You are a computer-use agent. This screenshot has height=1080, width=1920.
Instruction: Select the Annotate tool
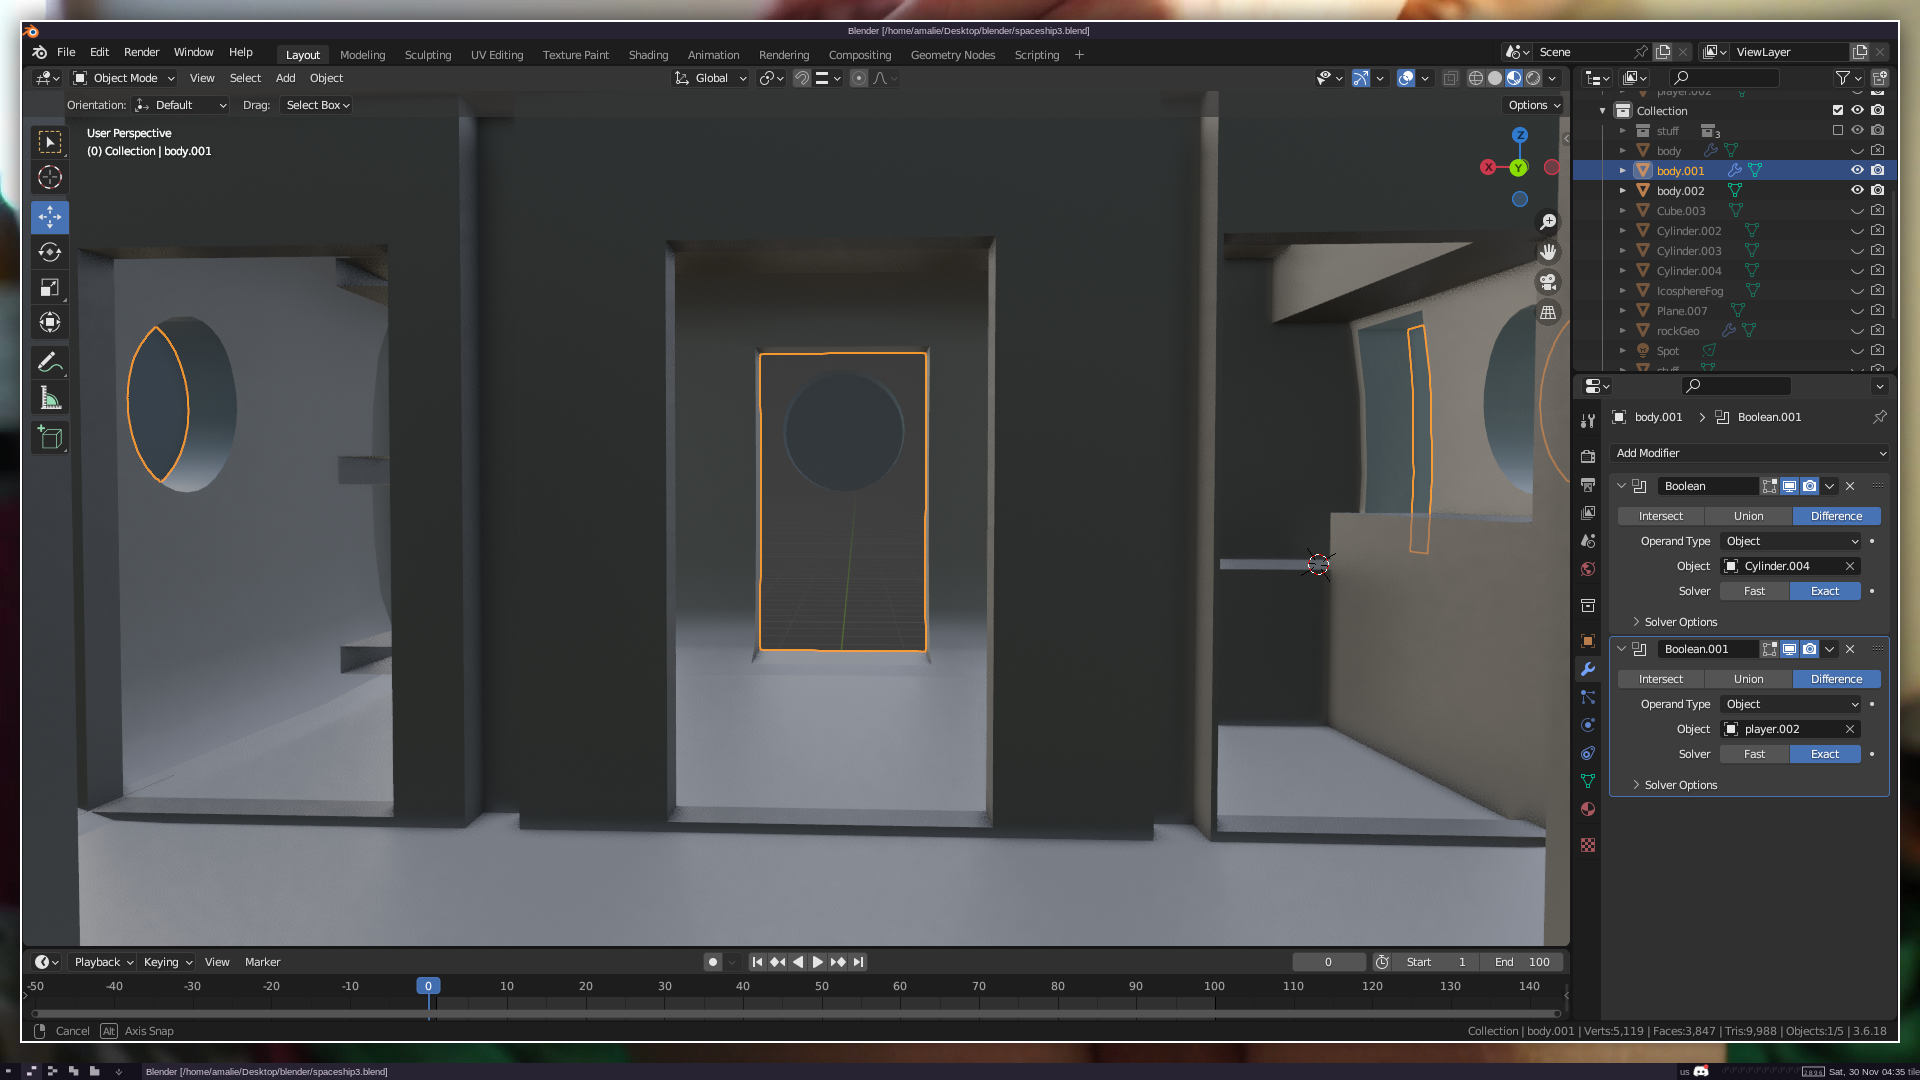coord(50,362)
